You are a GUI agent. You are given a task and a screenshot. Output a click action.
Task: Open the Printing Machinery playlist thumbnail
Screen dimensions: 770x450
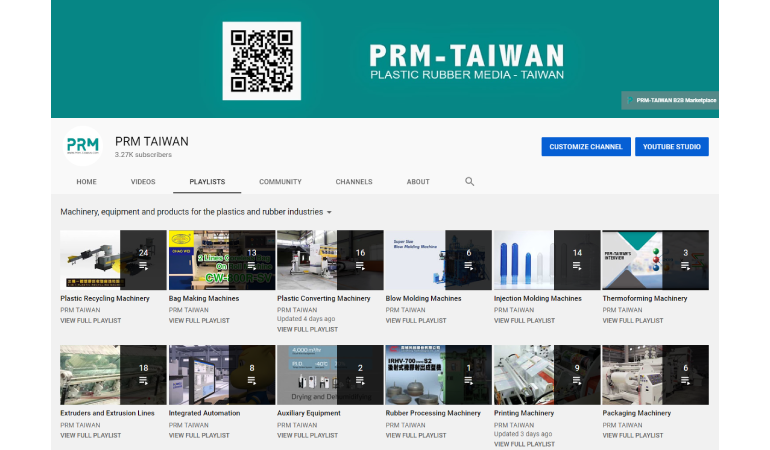547,375
